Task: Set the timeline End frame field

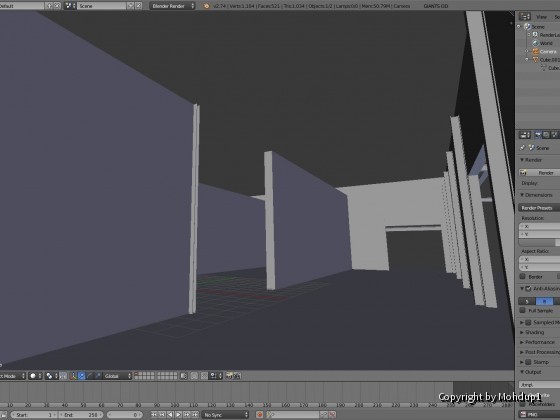Action: [x=81, y=415]
